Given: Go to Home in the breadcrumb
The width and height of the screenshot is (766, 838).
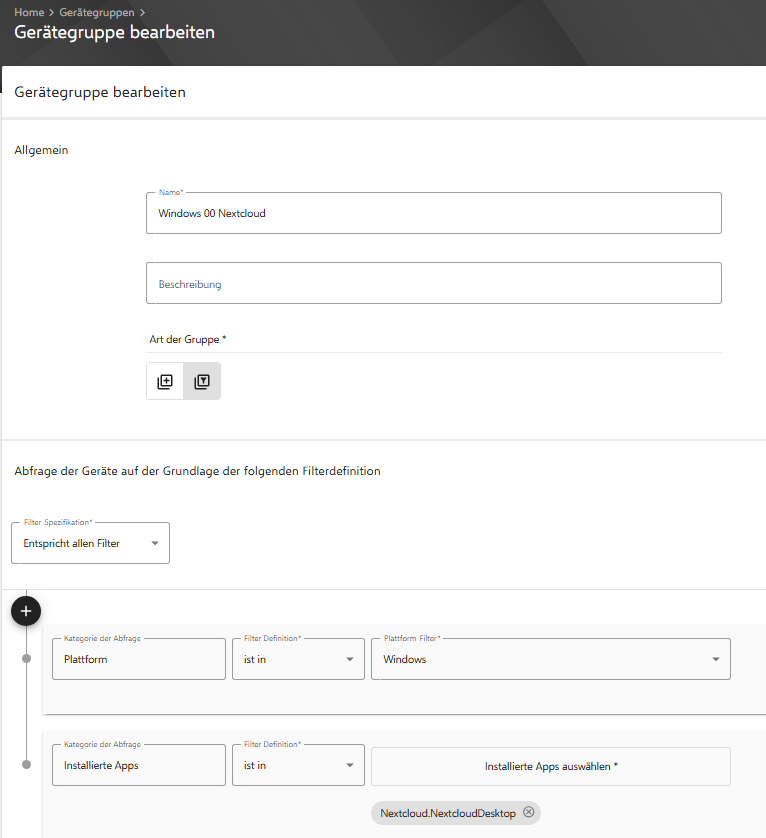Looking at the screenshot, I should (x=28, y=12).
